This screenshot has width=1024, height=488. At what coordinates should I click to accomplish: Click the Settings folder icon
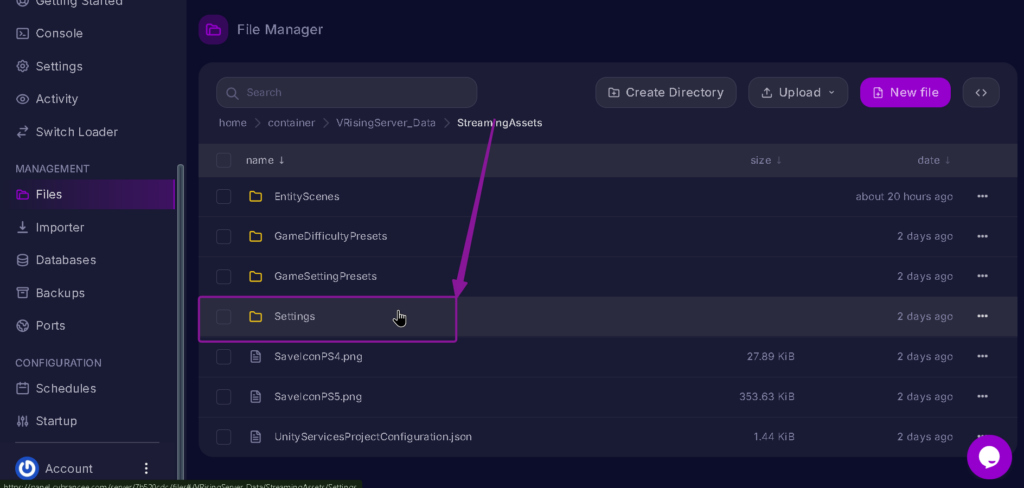[x=255, y=316]
